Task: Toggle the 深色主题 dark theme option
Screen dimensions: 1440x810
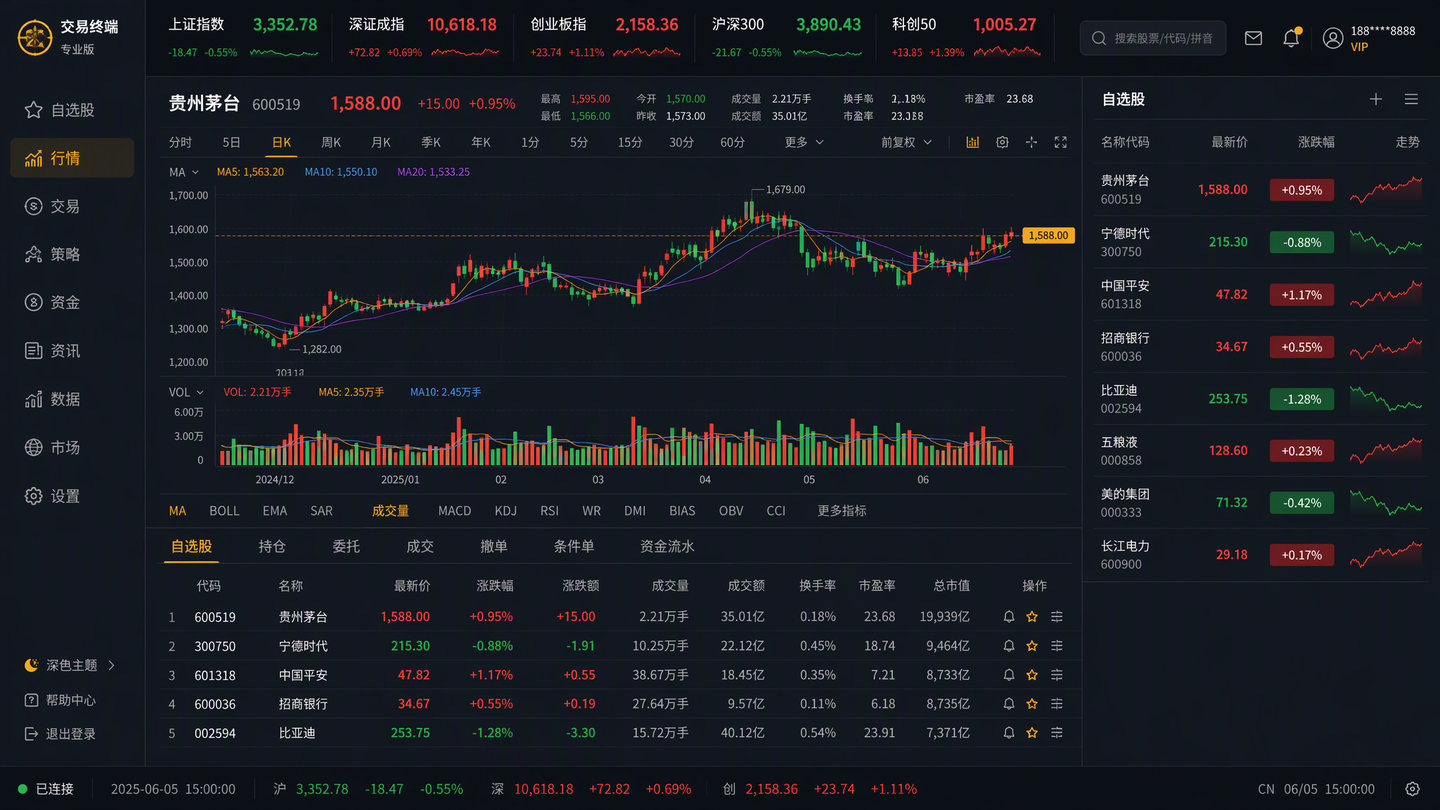Action: (70, 665)
